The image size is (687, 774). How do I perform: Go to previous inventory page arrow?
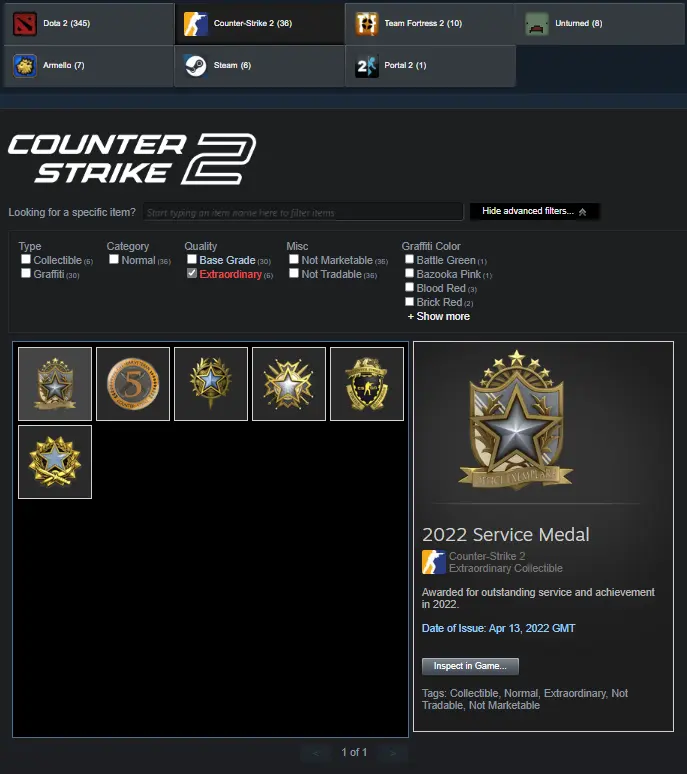316,753
